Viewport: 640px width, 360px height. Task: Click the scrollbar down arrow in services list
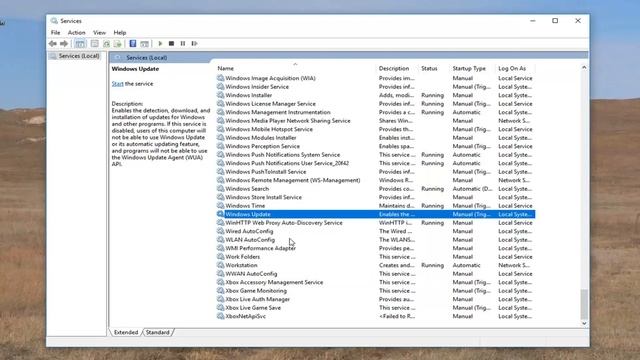point(584,323)
